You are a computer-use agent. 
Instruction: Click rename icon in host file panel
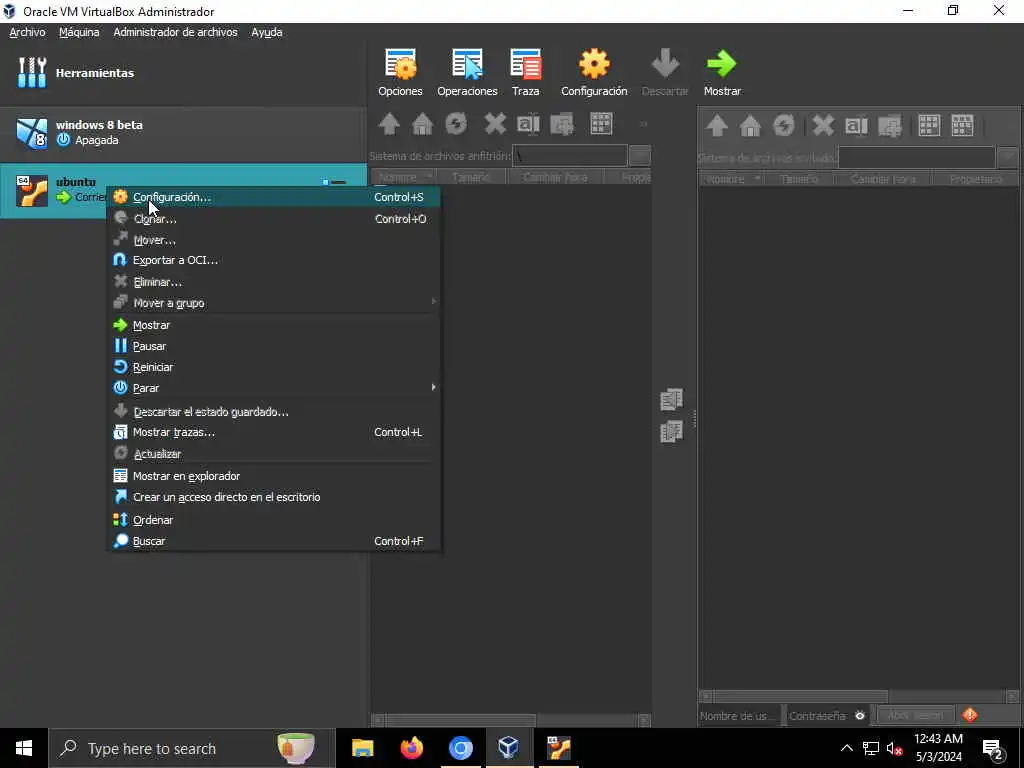coord(528,123)
